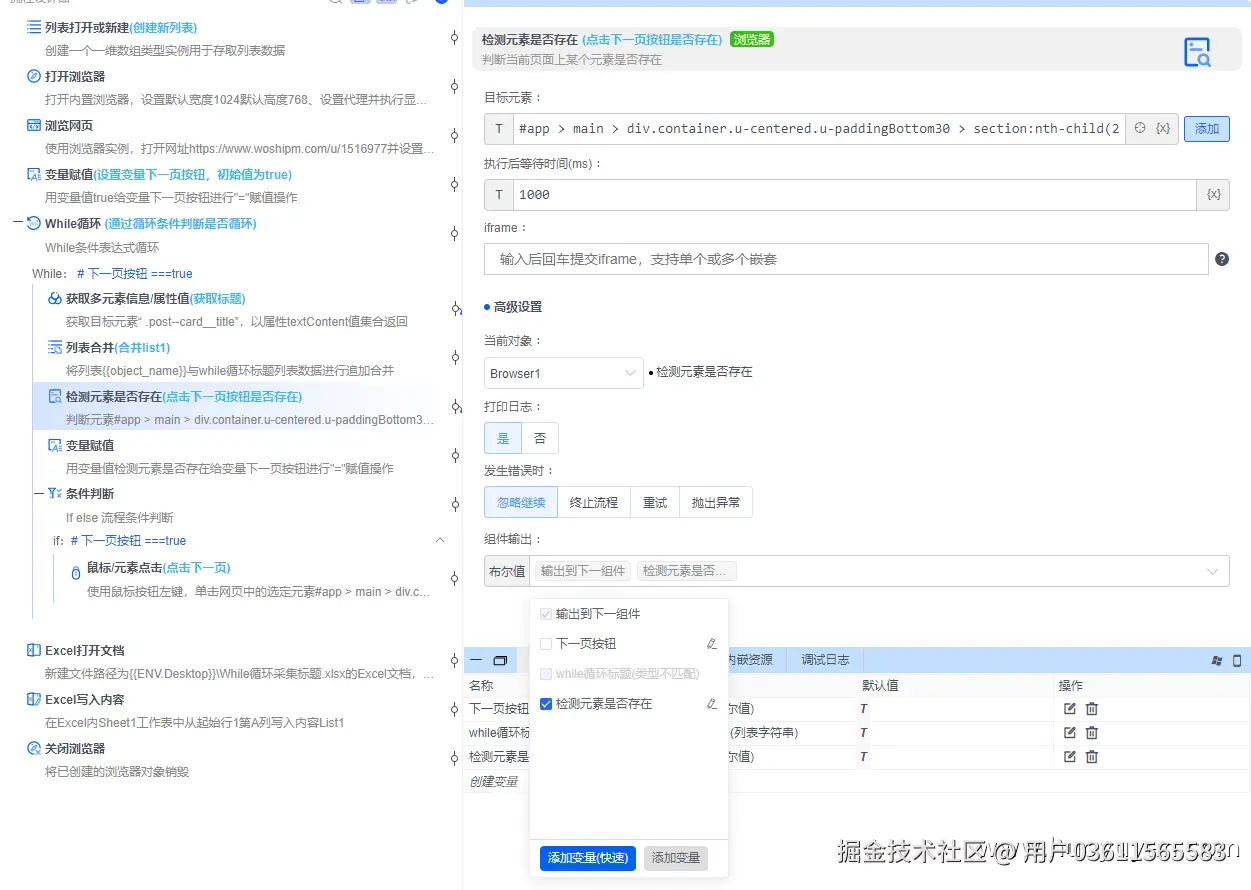
Task: Click the edit icon in the while循环标题 variable row
Action: coord(1068,731)
